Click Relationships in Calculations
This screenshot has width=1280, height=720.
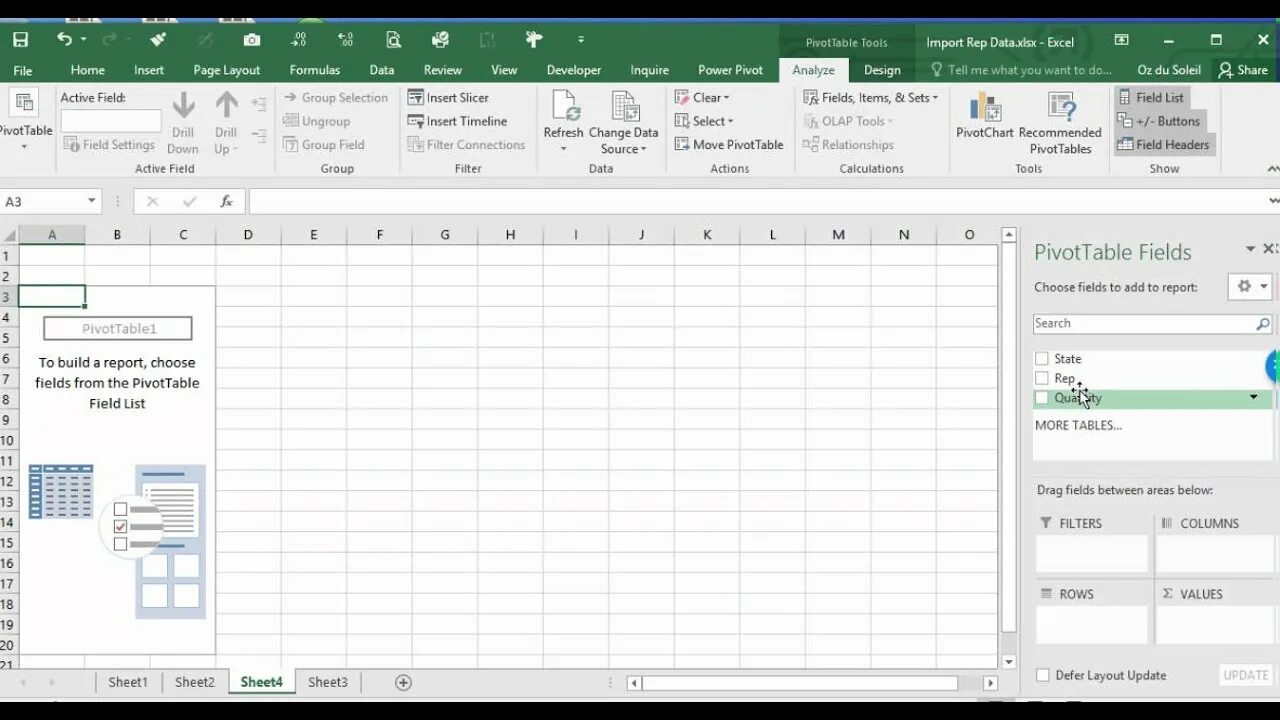coord(849,144)
